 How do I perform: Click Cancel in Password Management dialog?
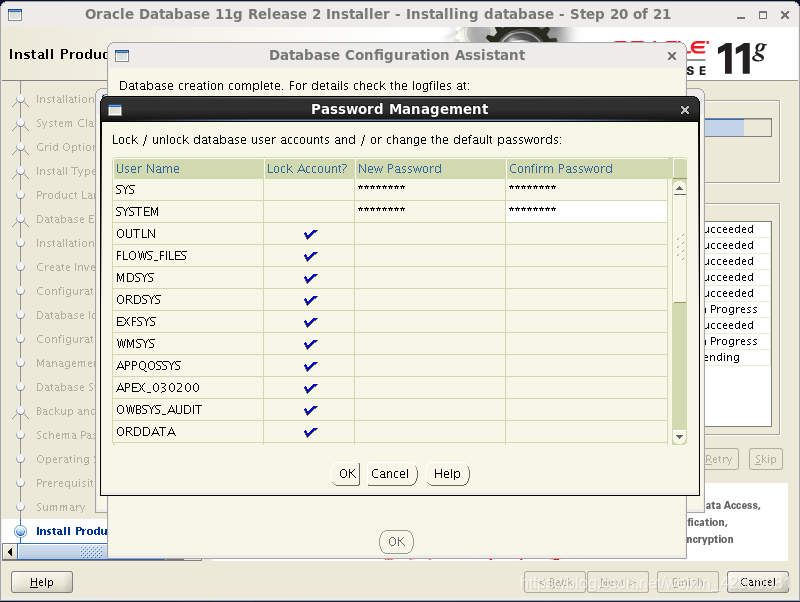coord(390,474)
